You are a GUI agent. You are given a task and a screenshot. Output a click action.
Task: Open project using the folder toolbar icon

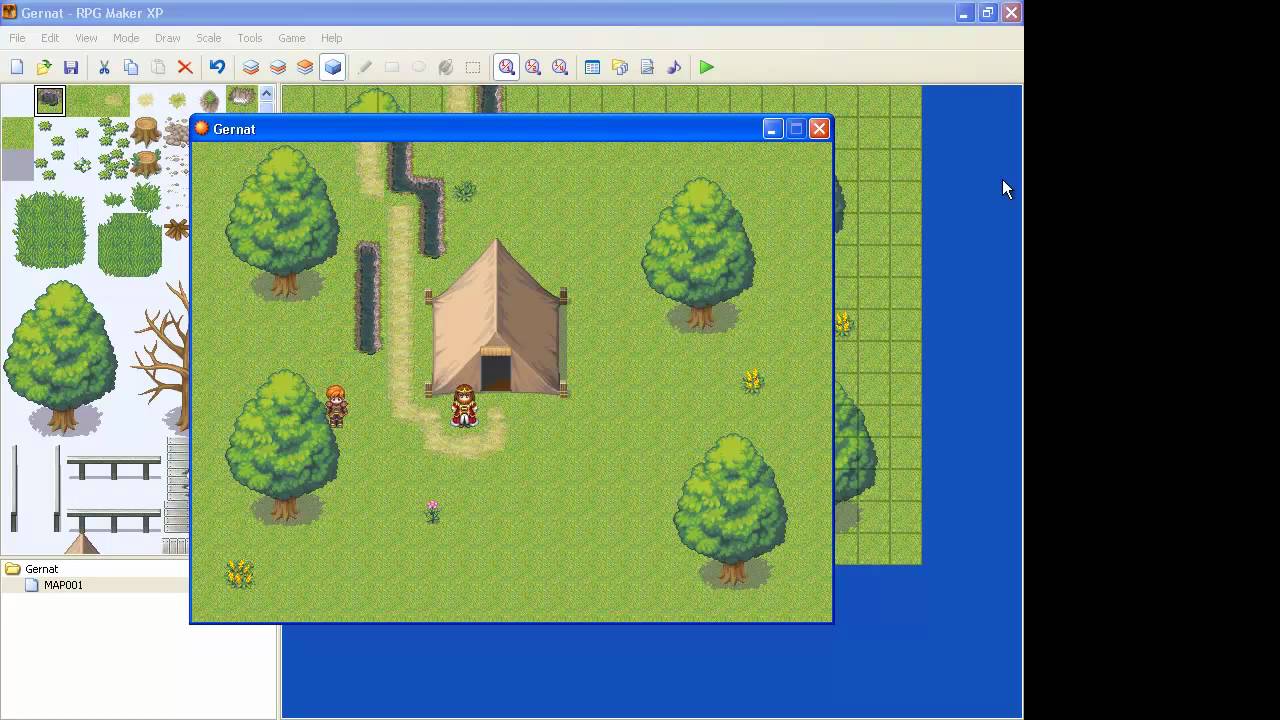(44, 67)
